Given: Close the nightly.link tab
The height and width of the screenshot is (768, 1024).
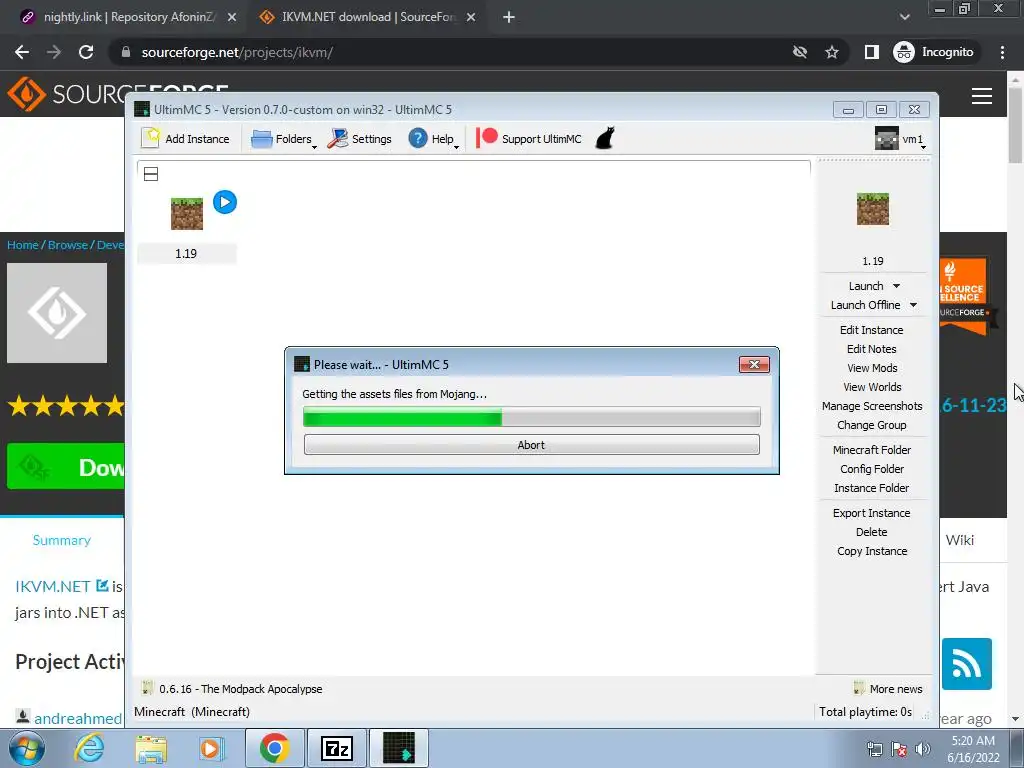Looking at the screenshot, I should (x=232, y=17).
